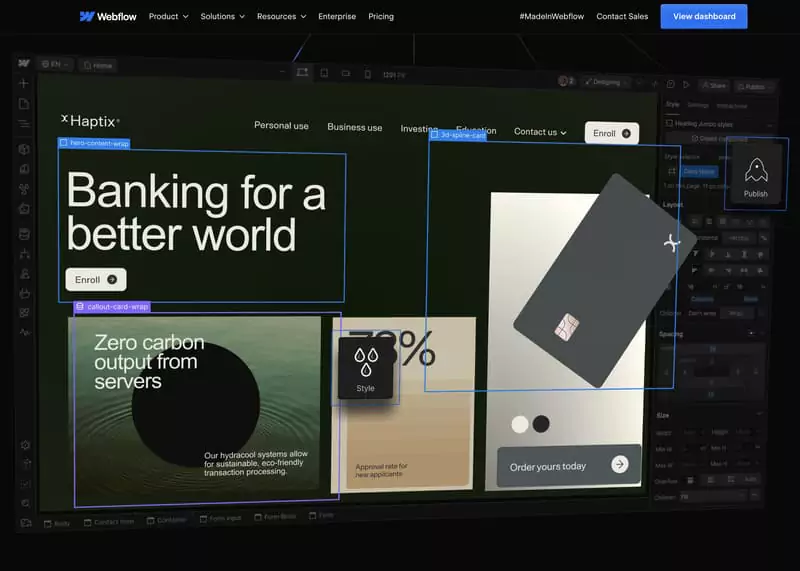The image size is (800, 571).
Task: Click Enroll button in Haptix navbar
Action: click(612, 133)
